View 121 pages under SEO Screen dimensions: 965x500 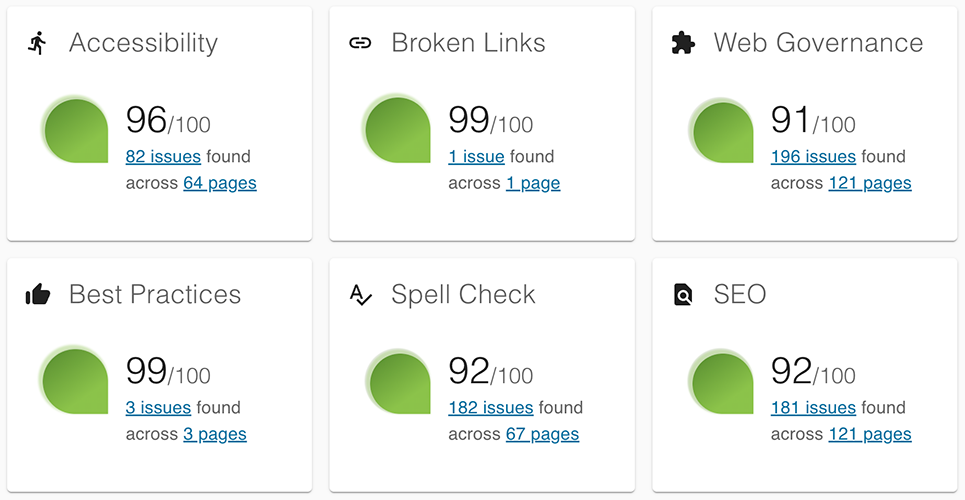tap(870, 434)
